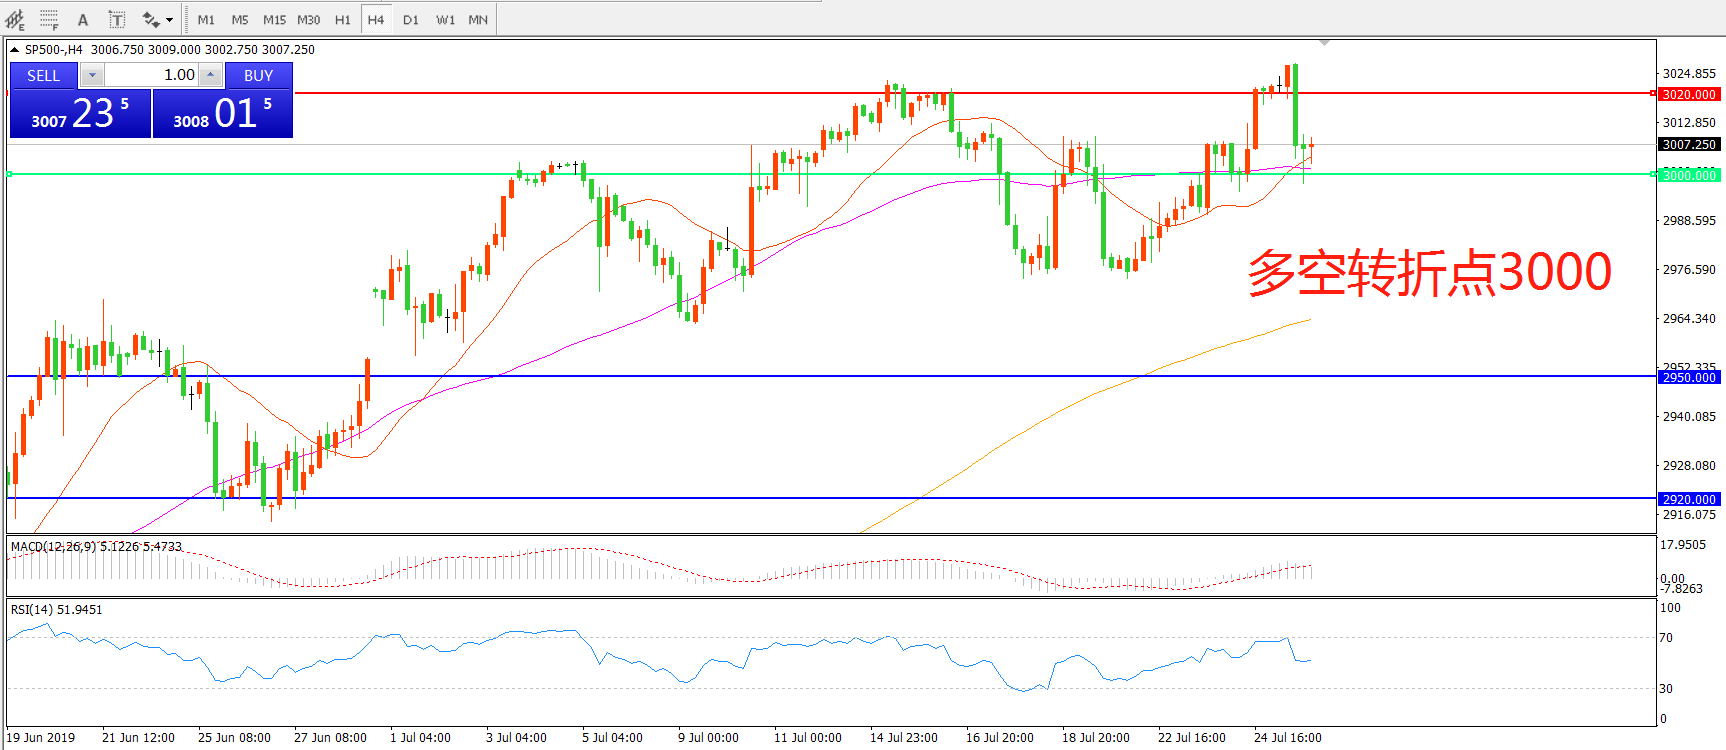This screenshot has width=1726, height=750.
Task: Click the red 3020.000 price level label
Action: (1689, 94)
